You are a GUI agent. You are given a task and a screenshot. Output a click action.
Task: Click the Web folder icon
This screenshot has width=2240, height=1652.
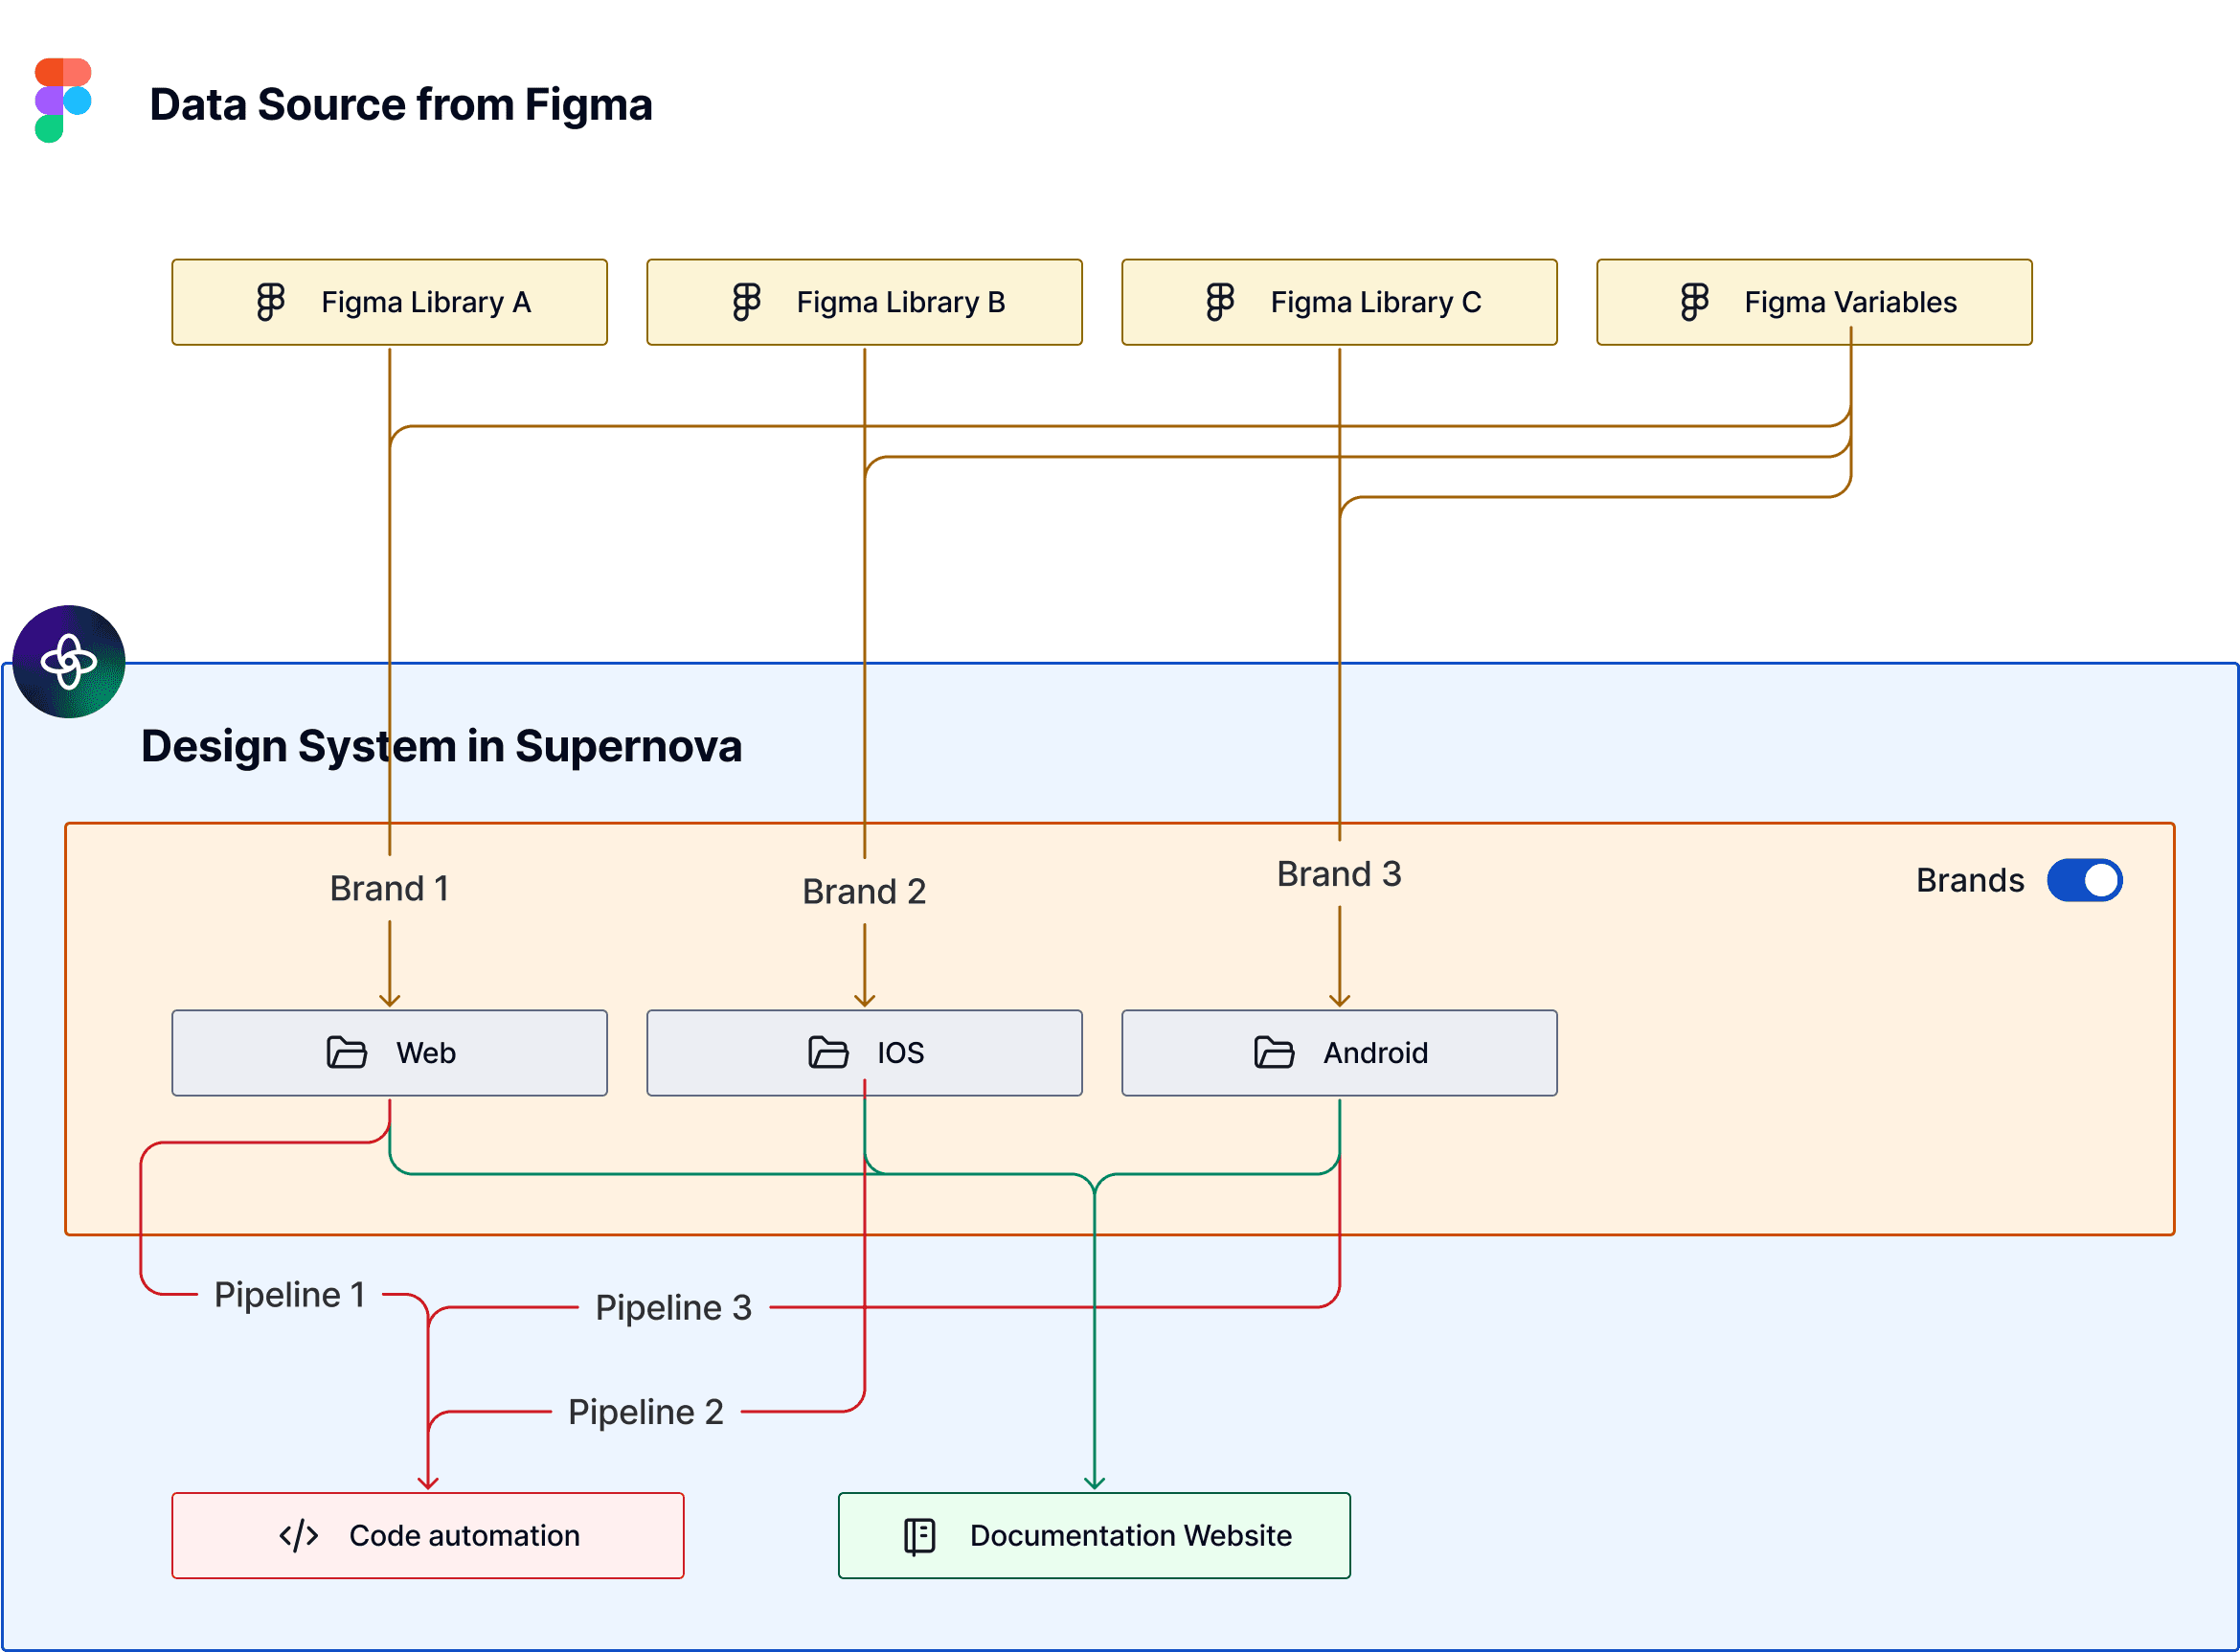[x=346, y=1052]
